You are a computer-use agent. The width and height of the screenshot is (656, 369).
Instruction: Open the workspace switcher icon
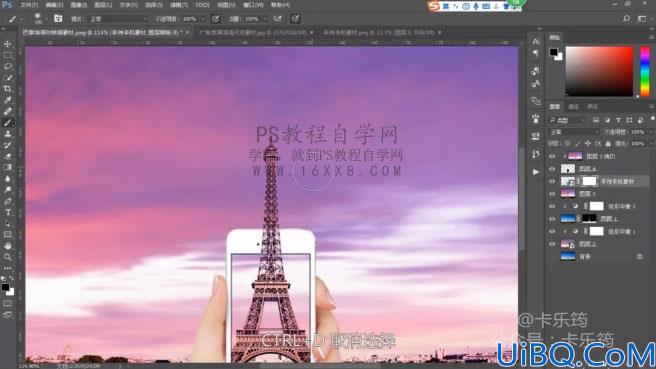tap(642, 18)
